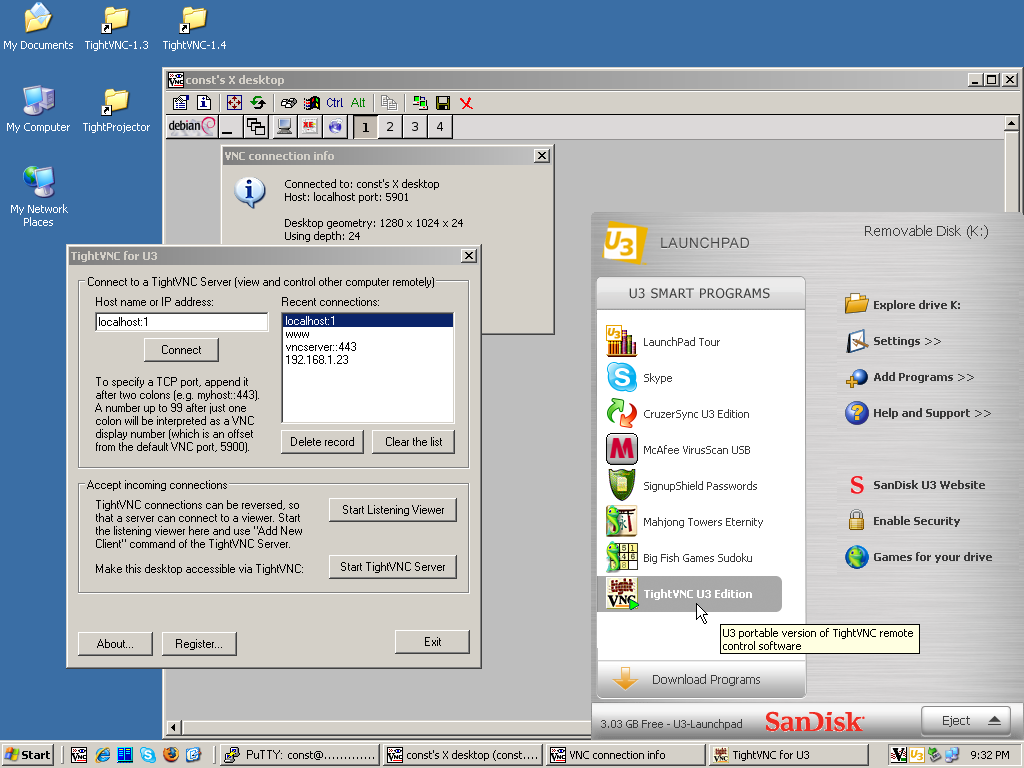Viewport: 1024px width, 768px height.
Task: Send Ctrl-Alt-Del to the remote desktop
Action: point(289,102)
